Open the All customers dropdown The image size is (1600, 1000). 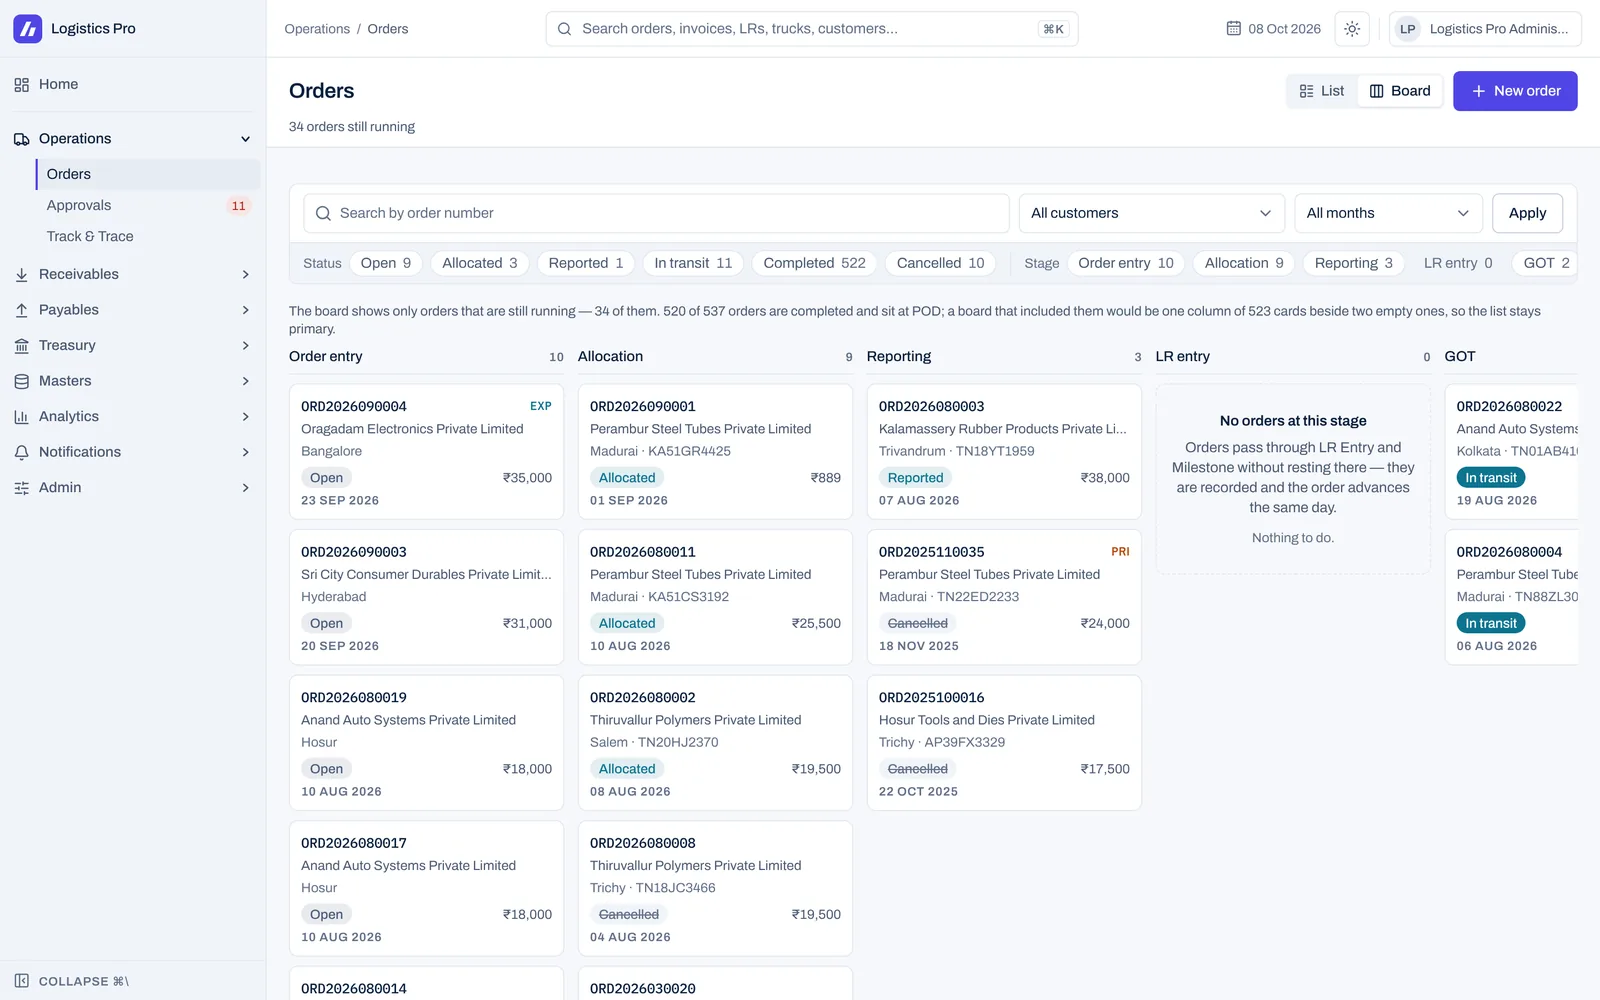pos(1151,213)
